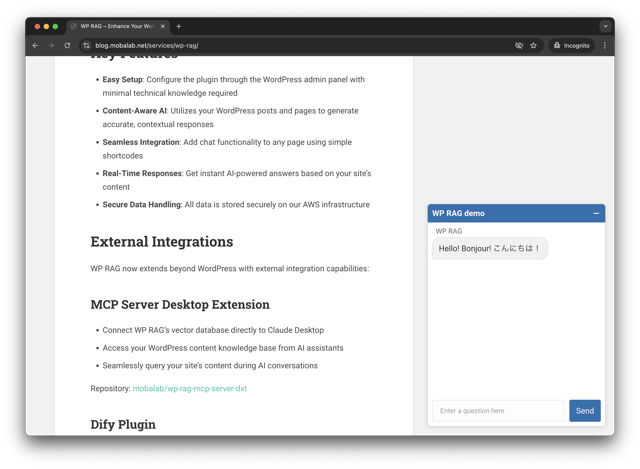Click 'Connect WP RAG's vector database' bullet
Image resolution: width=640 pixels, height=469 pixels.
(213, 330)
